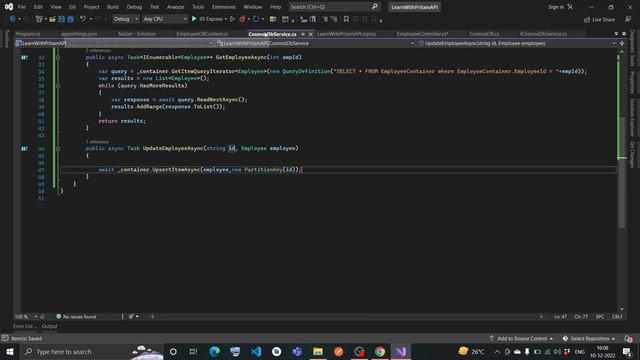Screen dimensions: 640x360
Task: Open the Analyze menu
Action: pos(175,7)
